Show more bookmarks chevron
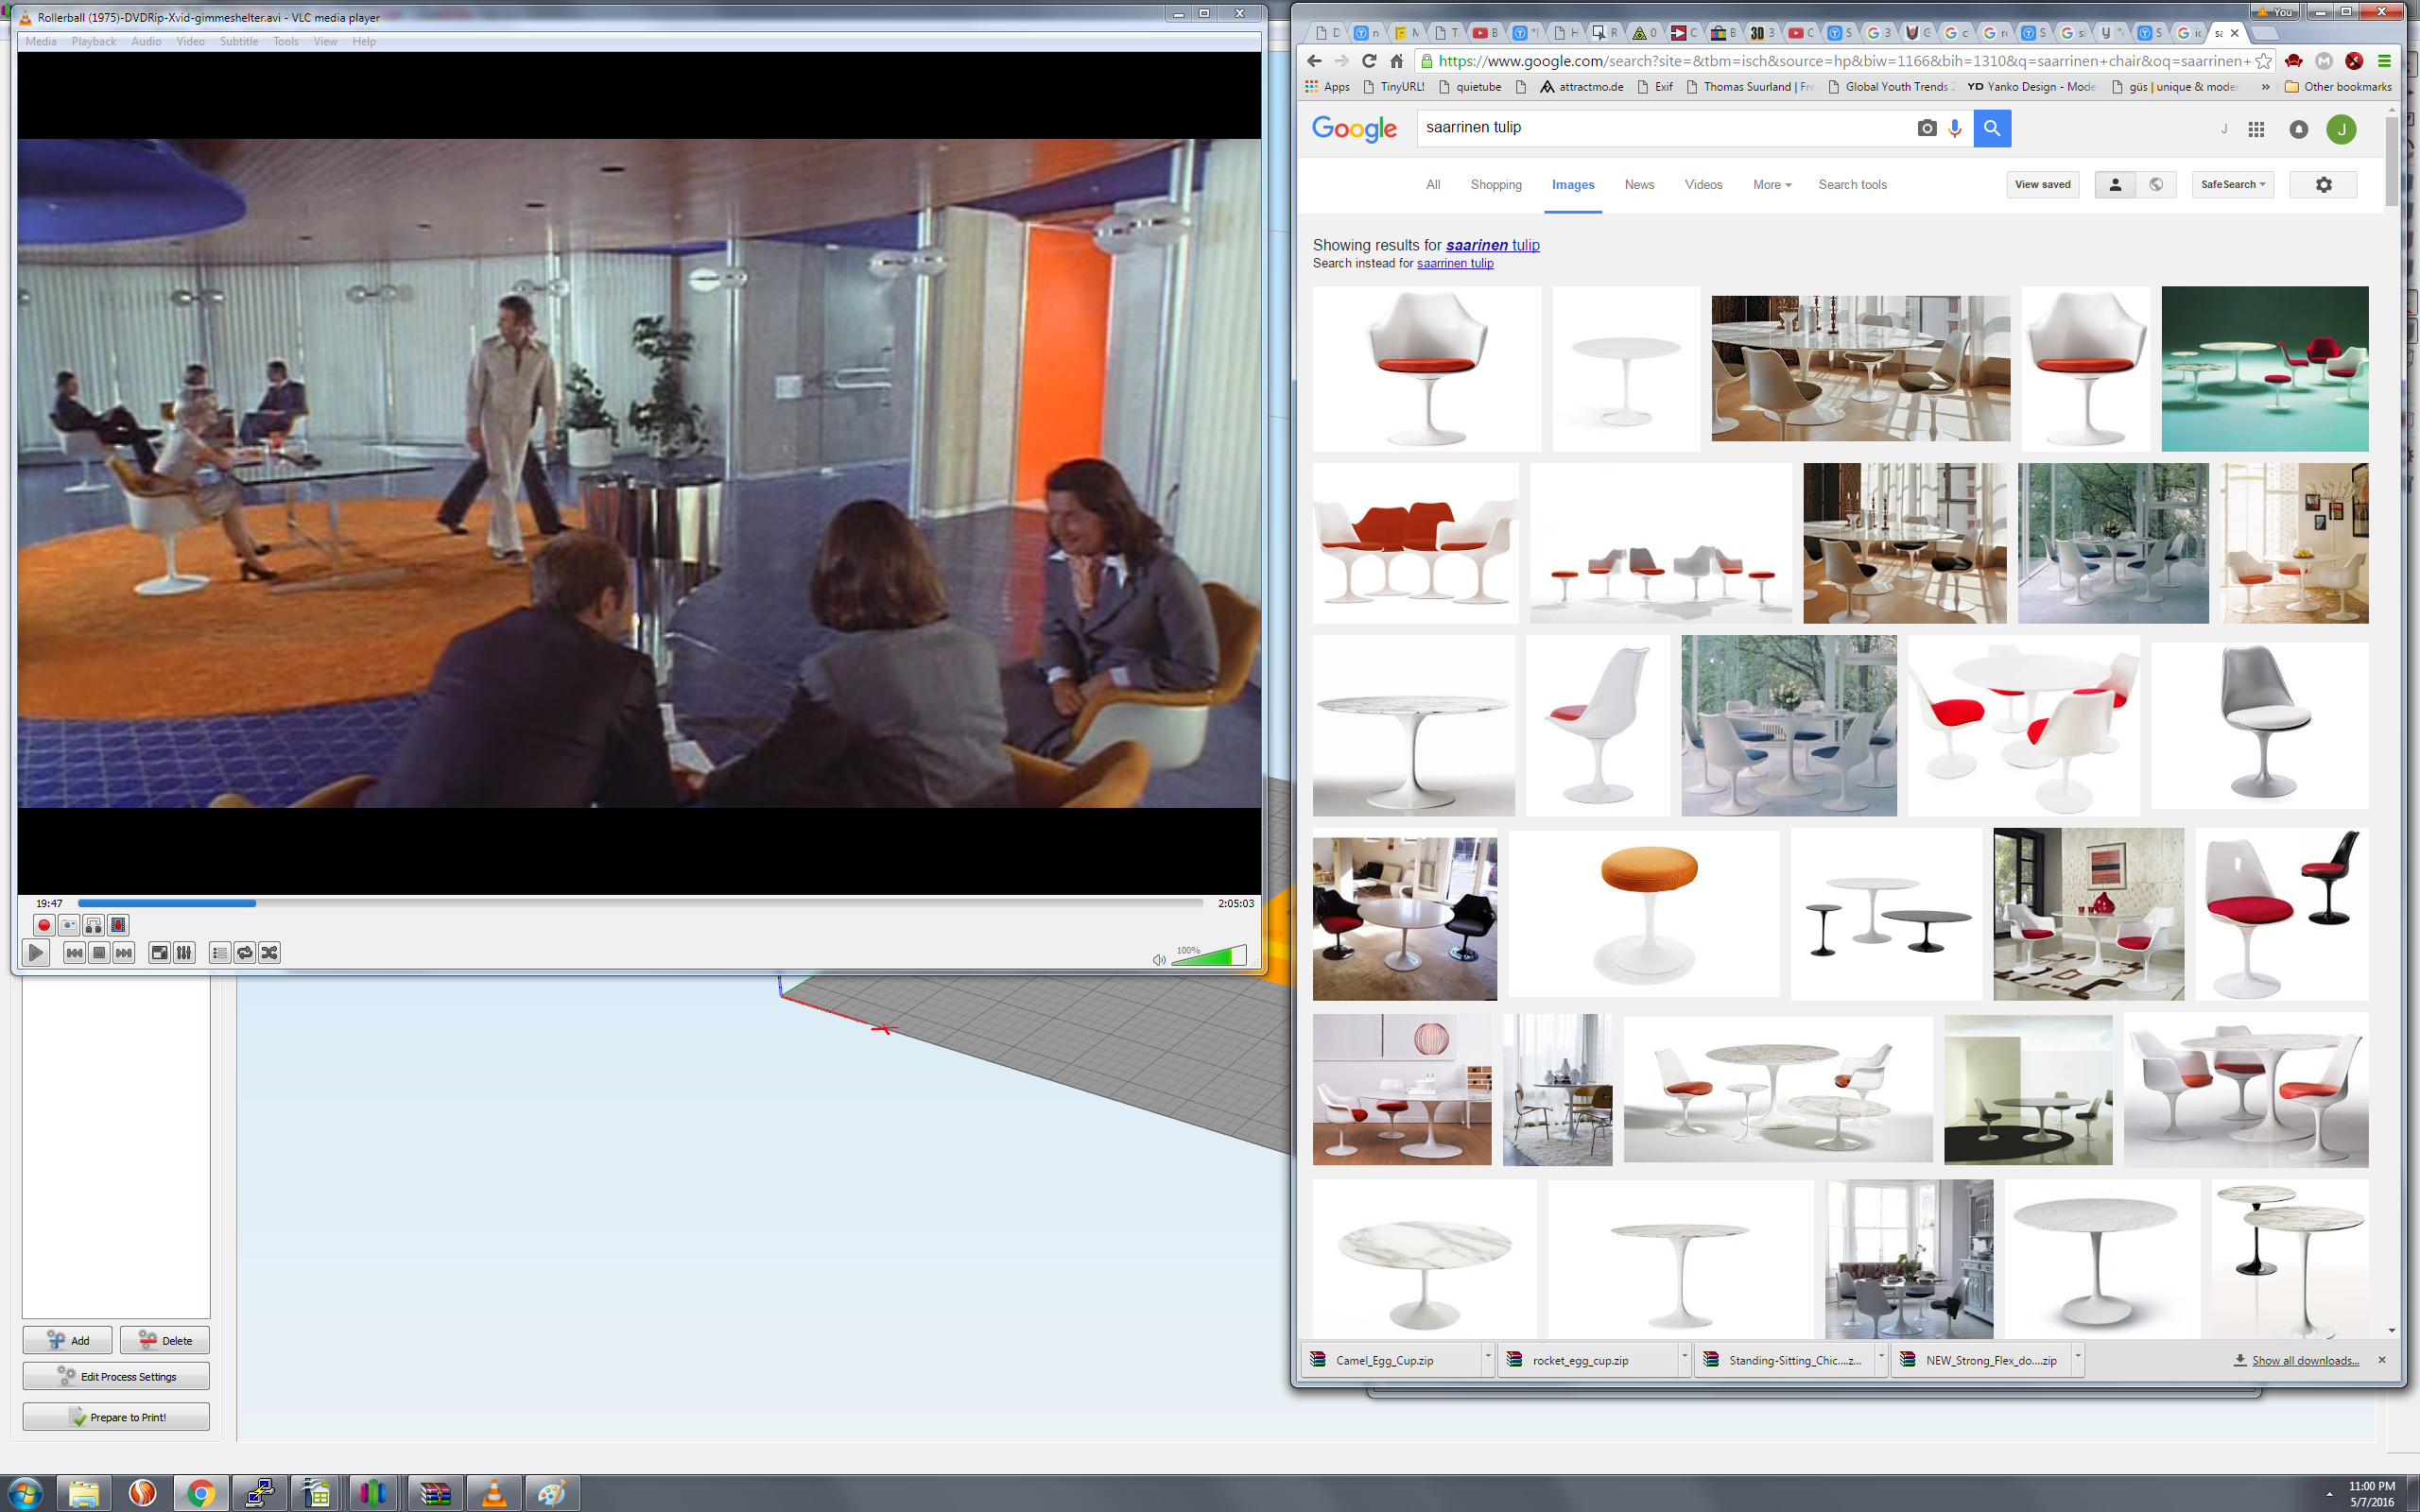Screen dimensions: 2420x1512 point(2265,87)
